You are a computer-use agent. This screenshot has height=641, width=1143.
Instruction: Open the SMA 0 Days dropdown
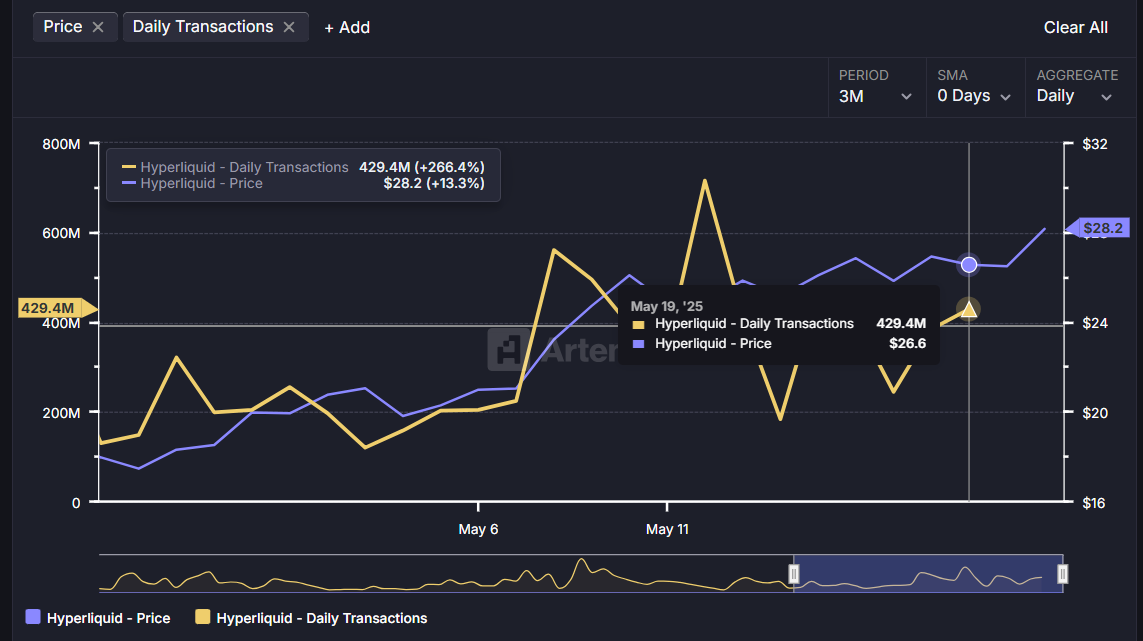[x=975, y=88]
